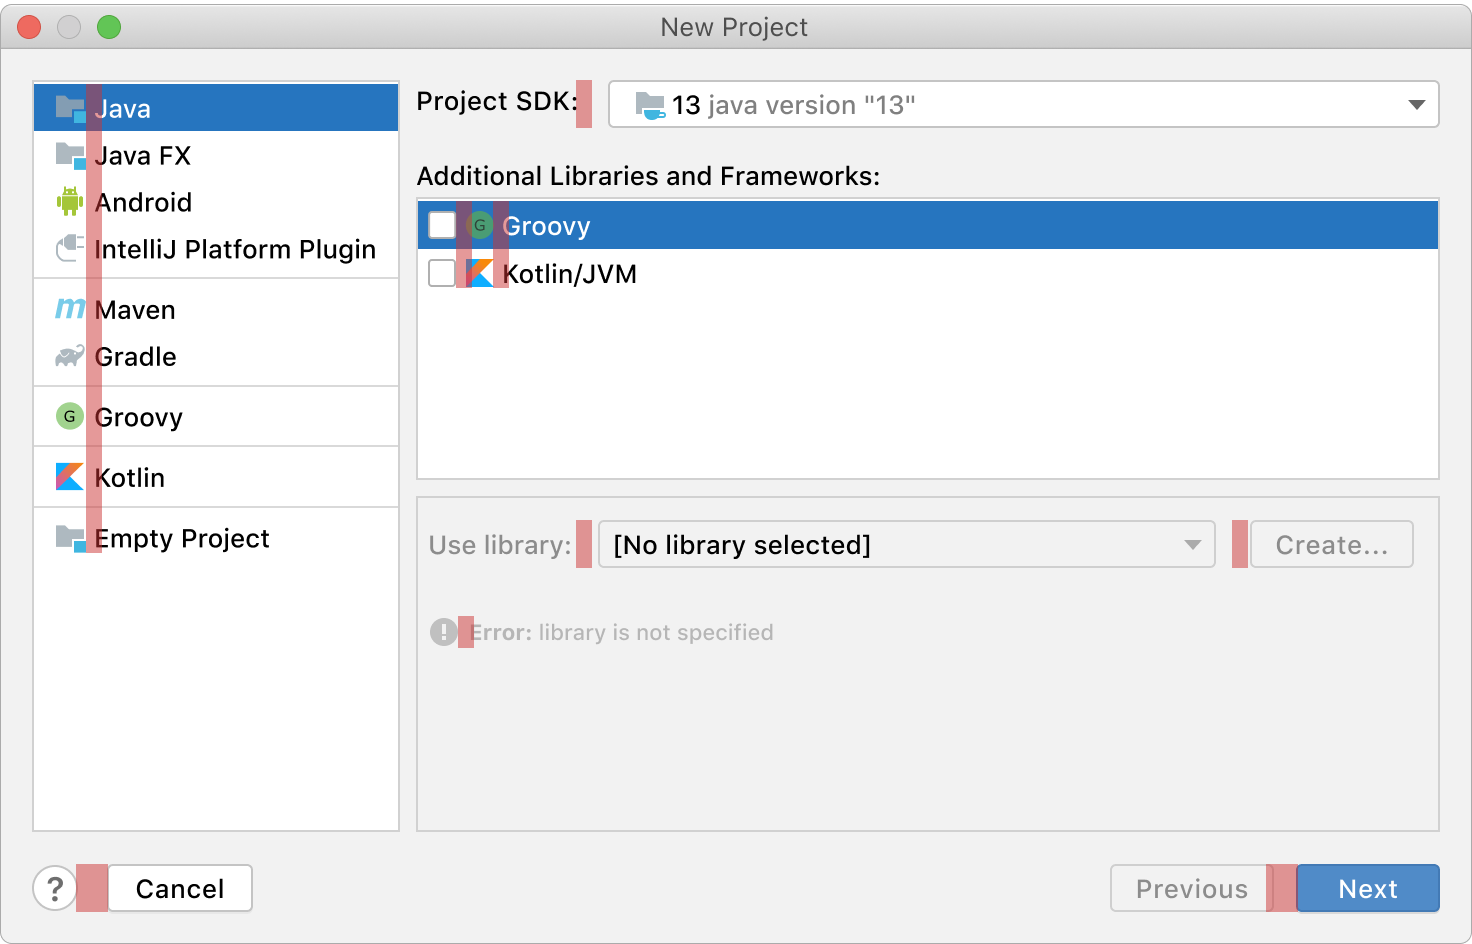The width and height of the screenshot is (1472, 944).
Task: Open the Project SDK dropdown
Action: (1023, 104)
